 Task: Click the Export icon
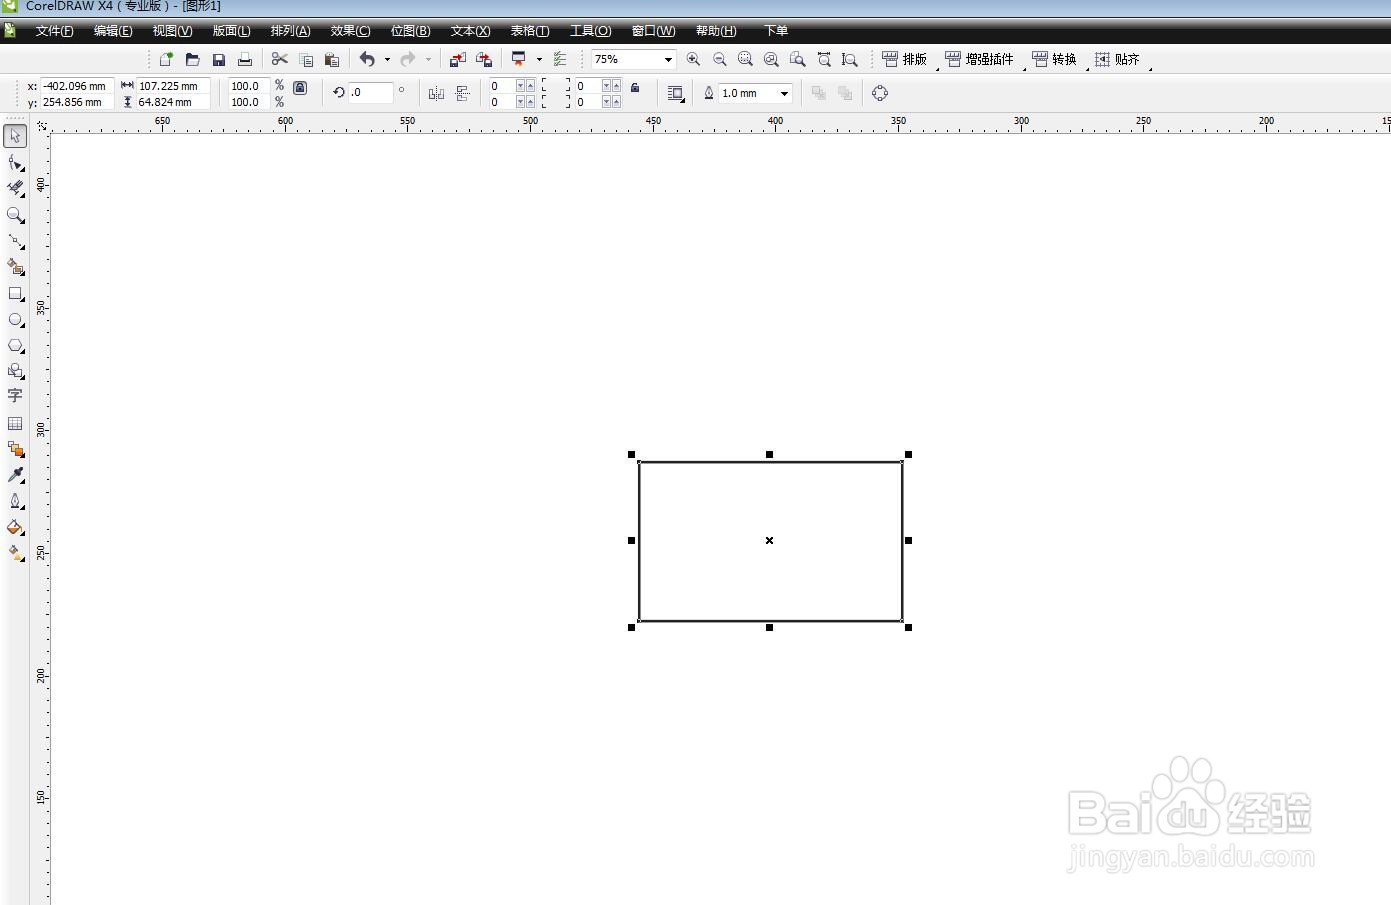point(484,59)
